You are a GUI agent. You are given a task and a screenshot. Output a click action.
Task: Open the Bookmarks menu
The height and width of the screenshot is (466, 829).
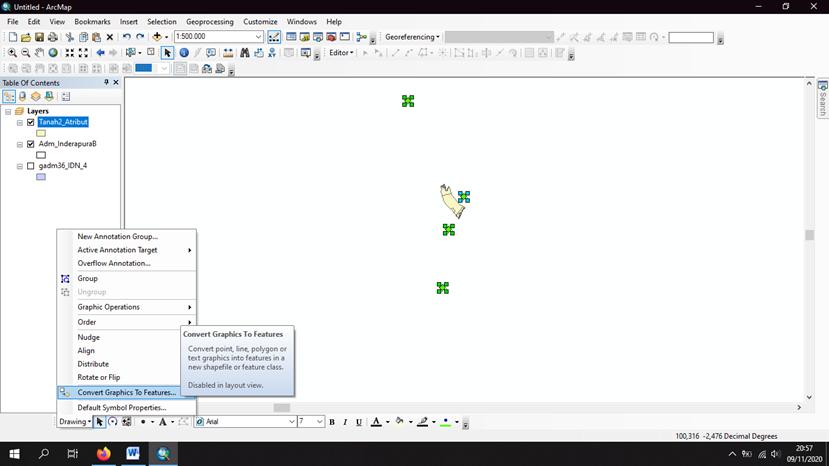(x=93, y=22)
